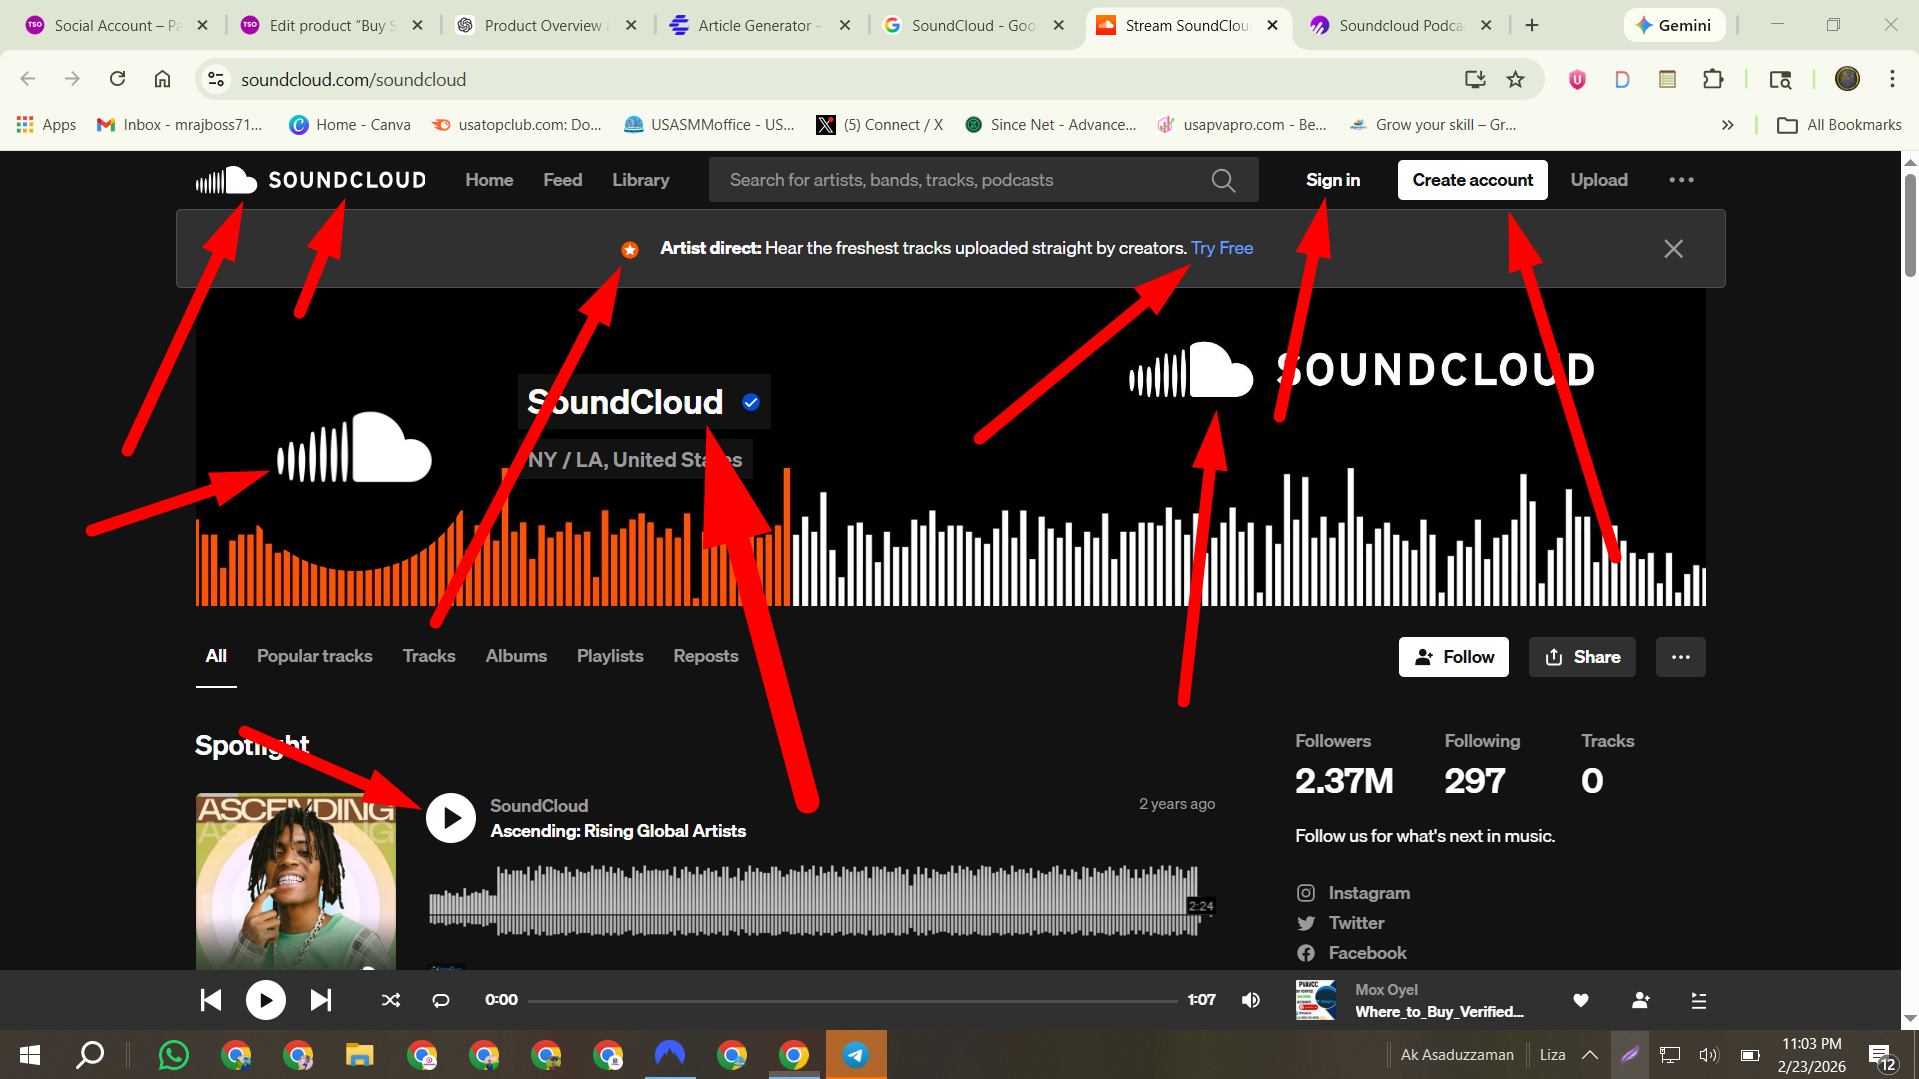1919x1079 pixels.
Task: Follow the Try Free link
Action: point(1221,247)
